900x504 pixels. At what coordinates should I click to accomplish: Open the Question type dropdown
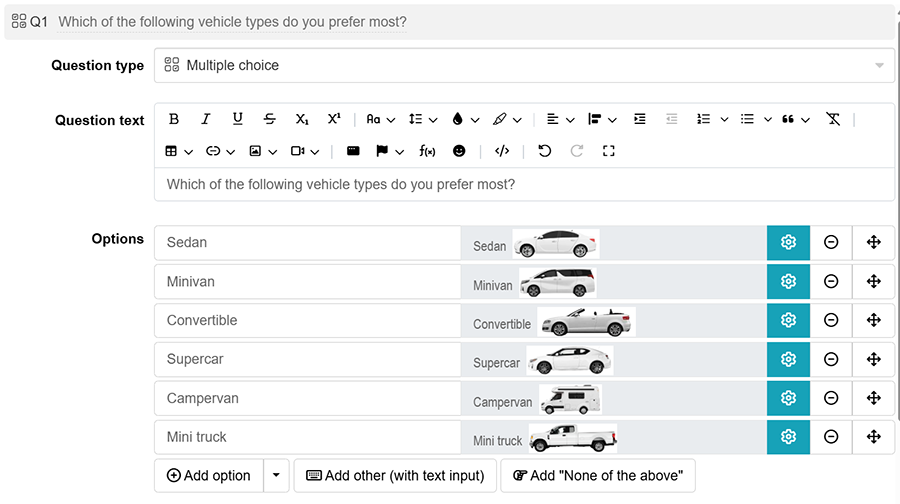pos(524,65)
